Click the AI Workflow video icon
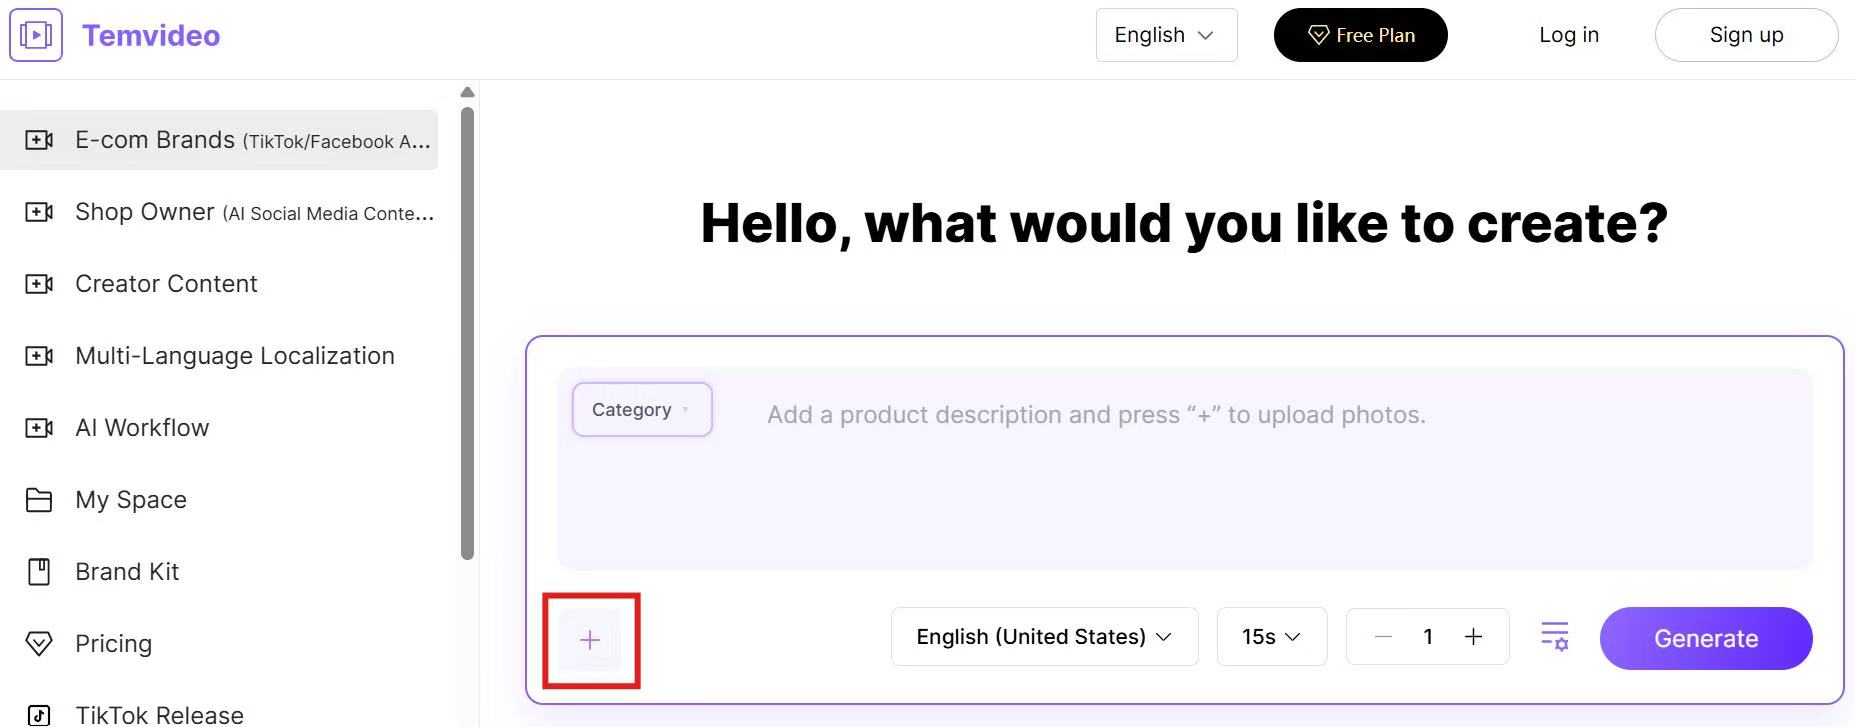This screenshot has height=727, width=1855. pyautogui.click(x=39, y=428)
